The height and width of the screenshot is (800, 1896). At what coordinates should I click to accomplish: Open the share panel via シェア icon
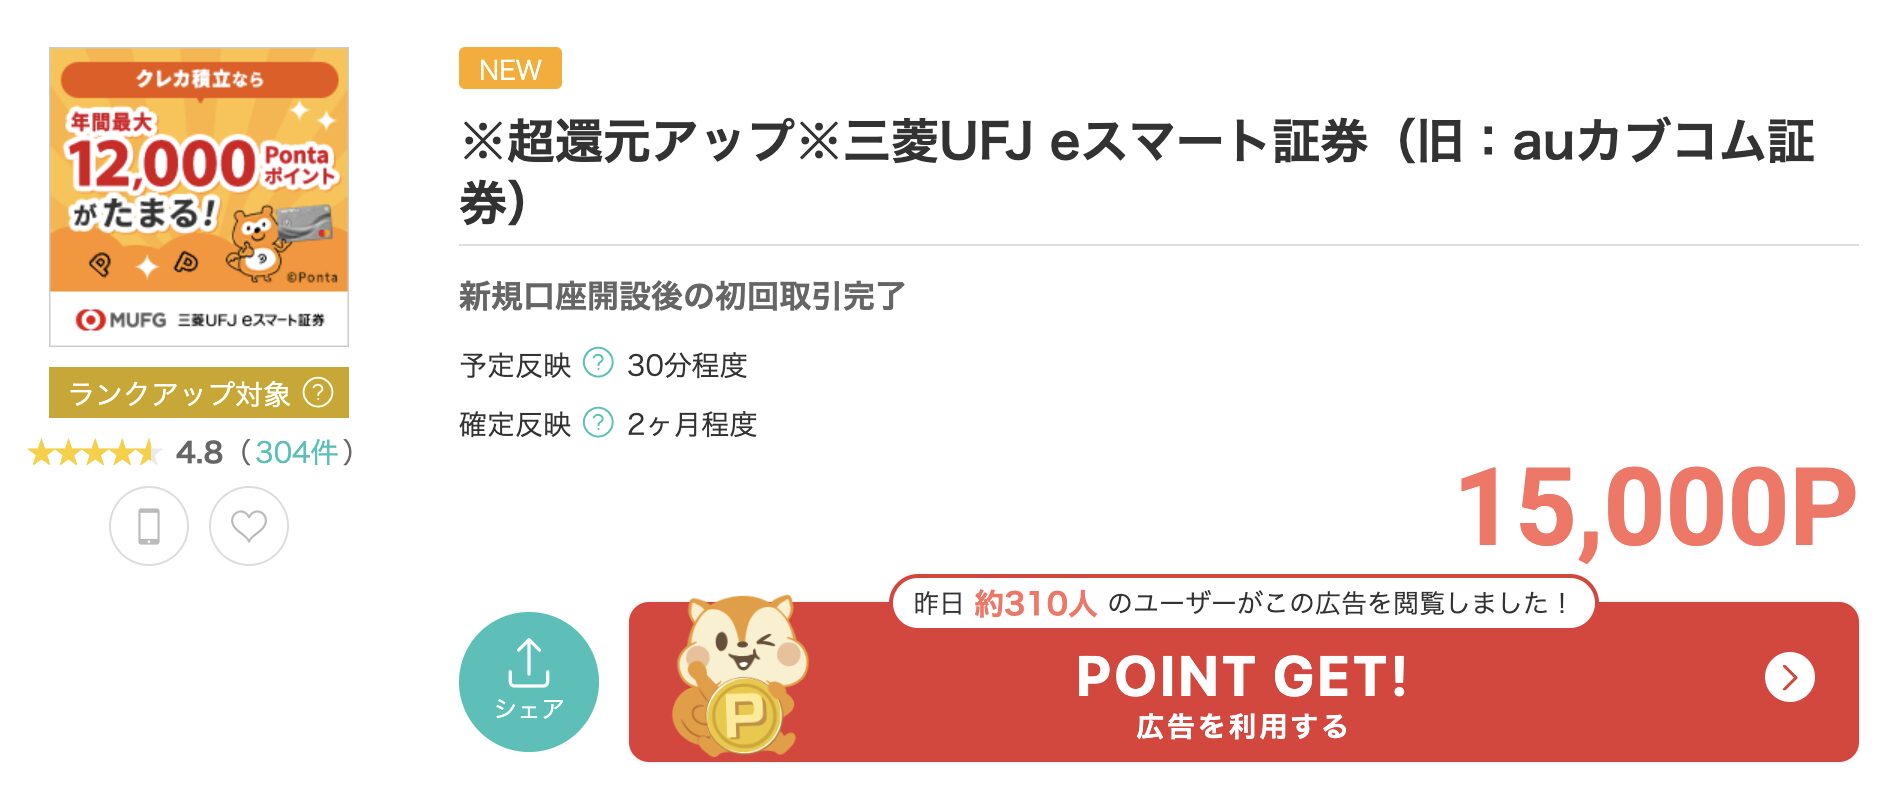[x=529, y=678]
